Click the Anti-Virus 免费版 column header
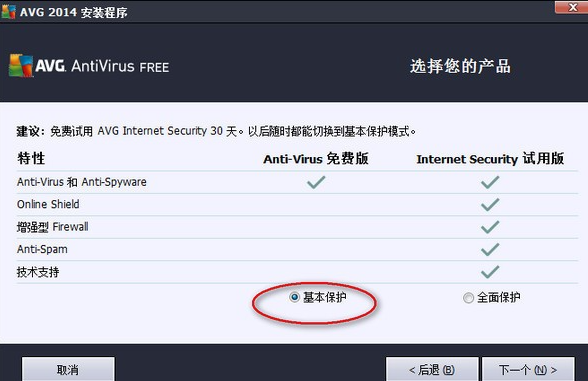 (316, 159)
